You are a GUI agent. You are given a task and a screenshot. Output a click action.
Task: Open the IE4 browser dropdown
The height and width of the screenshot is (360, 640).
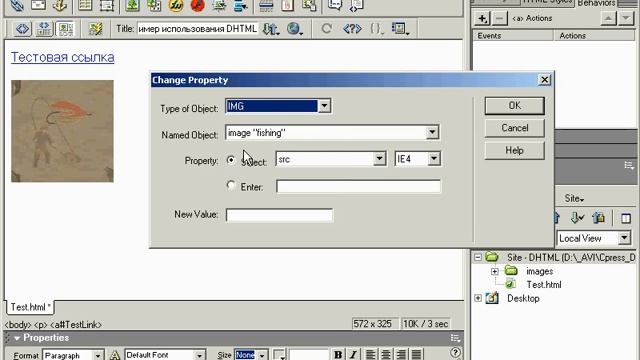click(434, 158)
